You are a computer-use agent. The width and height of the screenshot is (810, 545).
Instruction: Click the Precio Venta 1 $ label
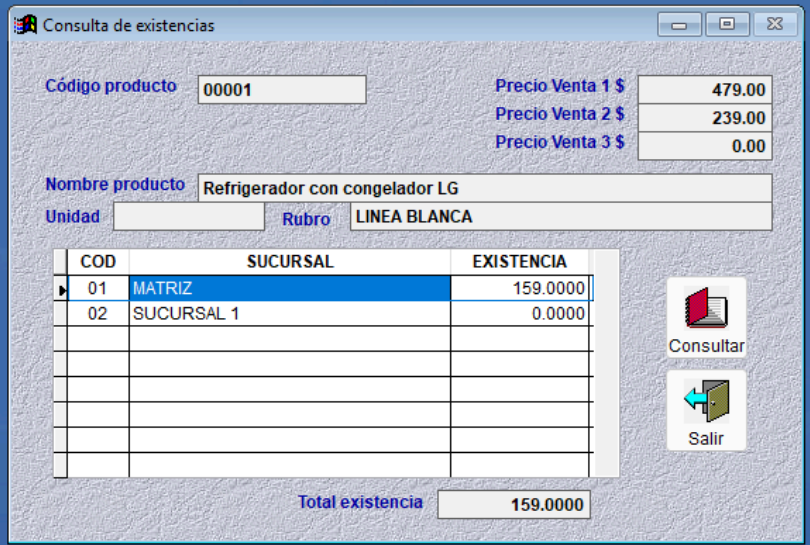(560, 86)
